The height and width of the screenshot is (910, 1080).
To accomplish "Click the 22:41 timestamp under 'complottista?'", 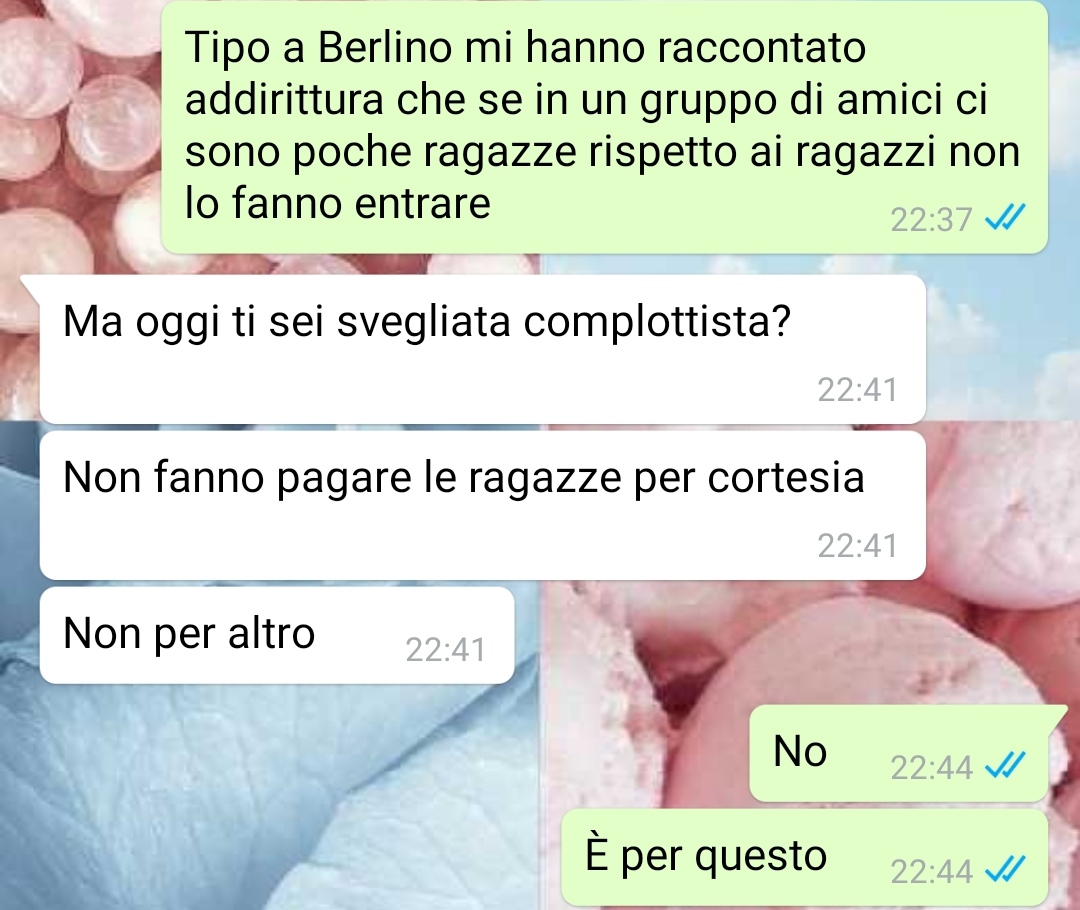I will (858, 389).
